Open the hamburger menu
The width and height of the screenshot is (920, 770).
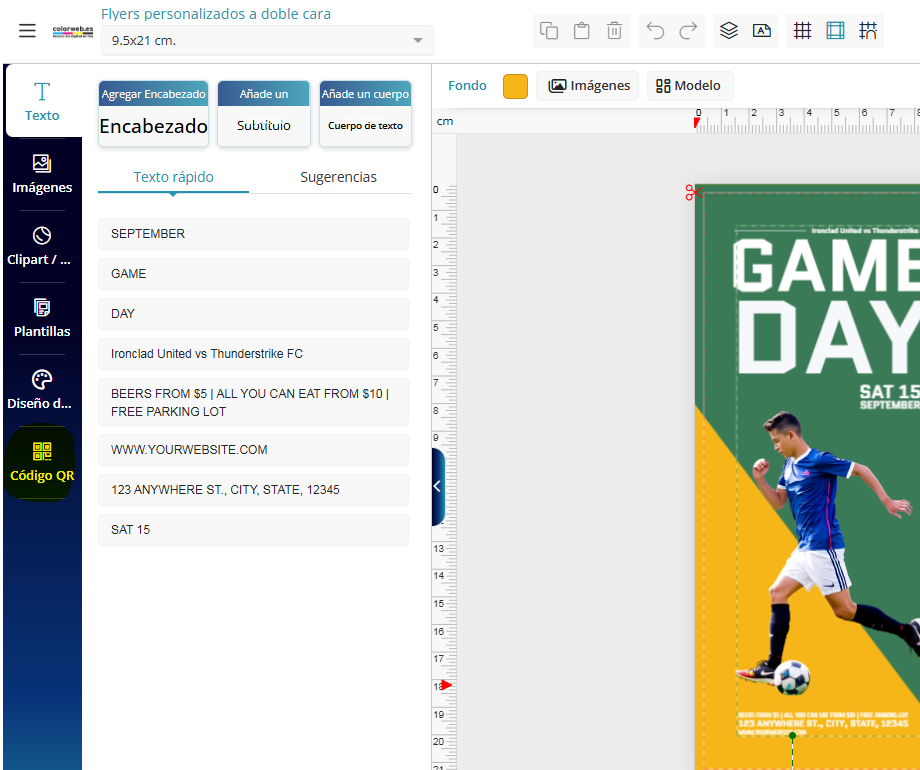coord(27,31)
